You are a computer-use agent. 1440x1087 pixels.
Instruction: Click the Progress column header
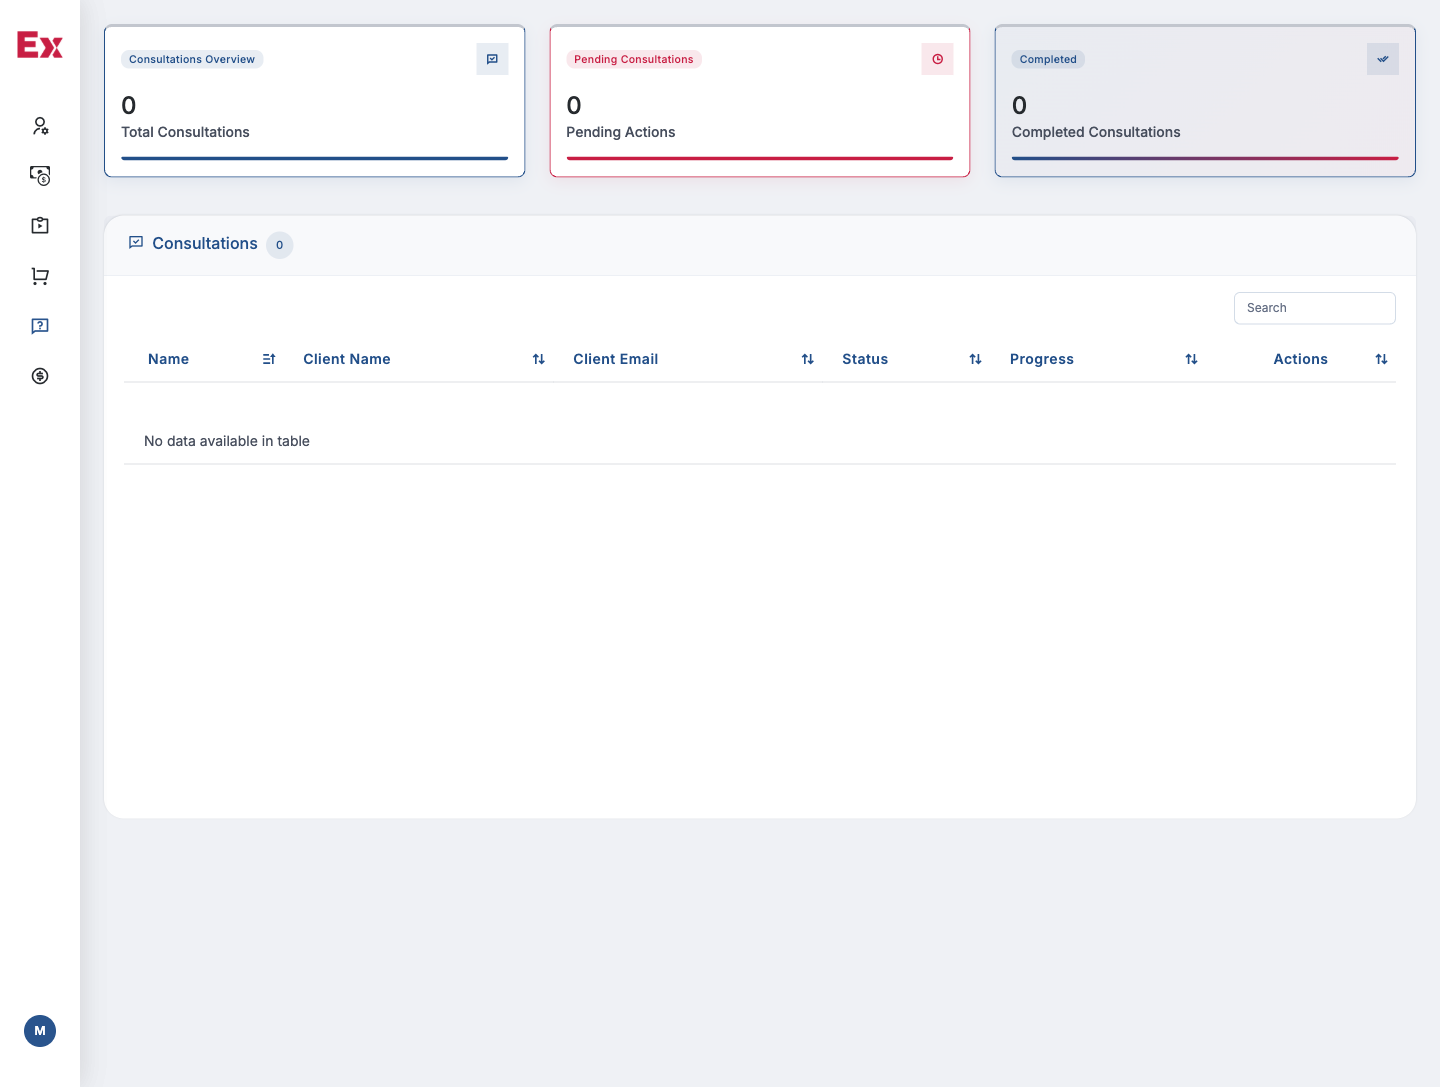click(x=1042, y=359)
